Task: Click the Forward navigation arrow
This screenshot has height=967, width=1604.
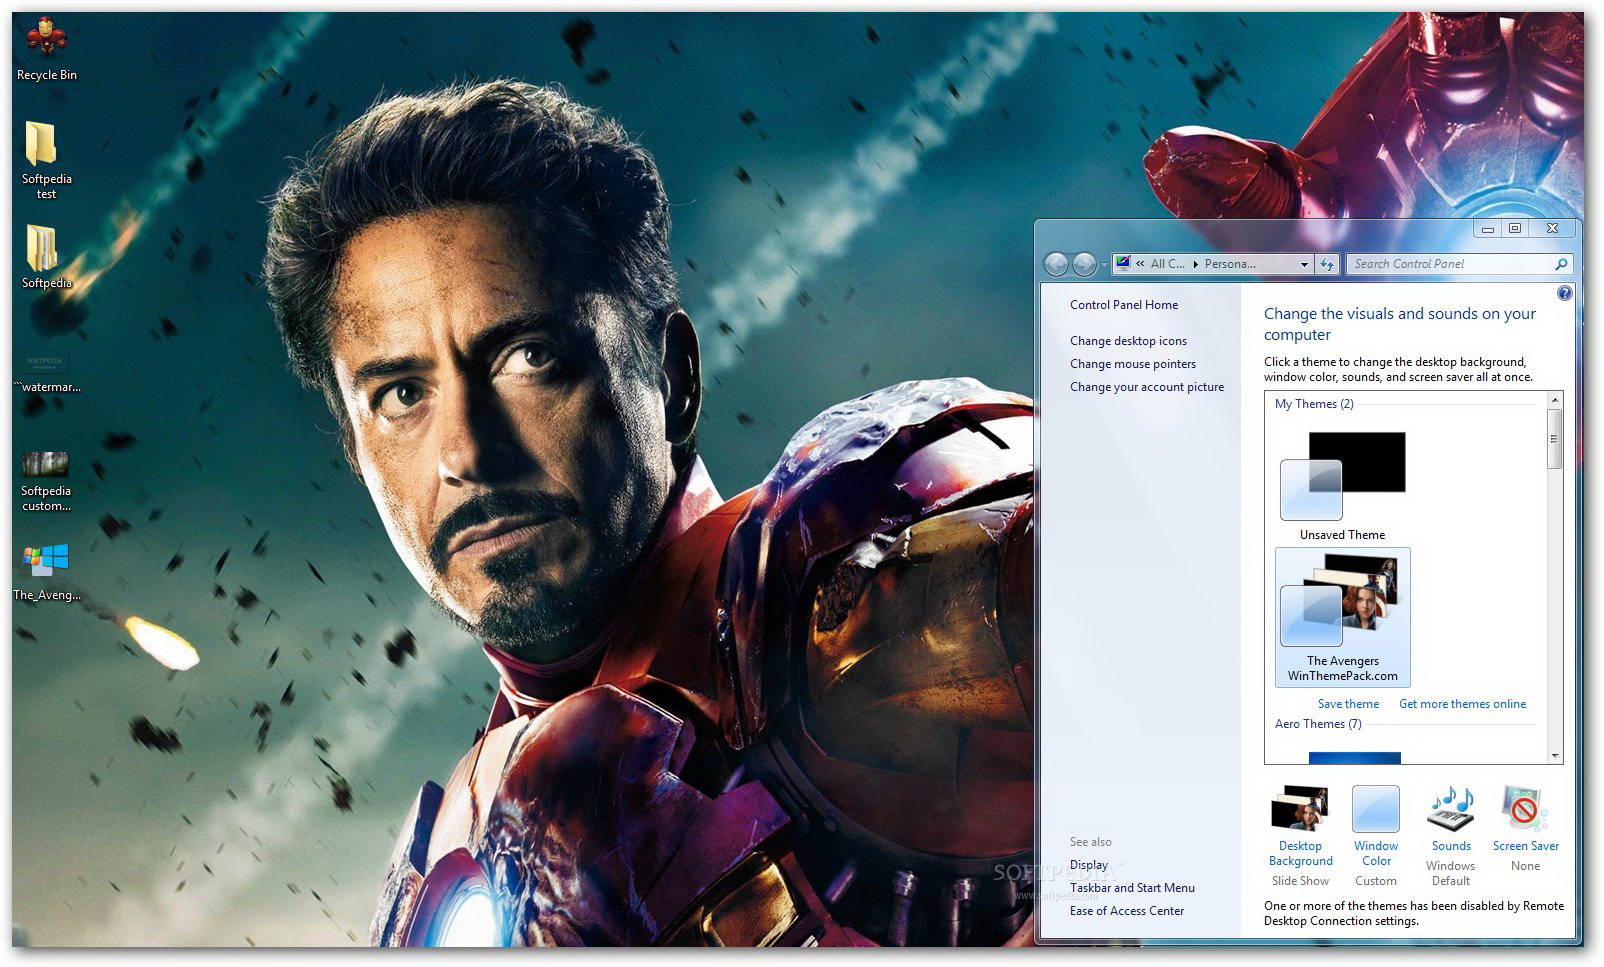Action: click(1084, 264)
